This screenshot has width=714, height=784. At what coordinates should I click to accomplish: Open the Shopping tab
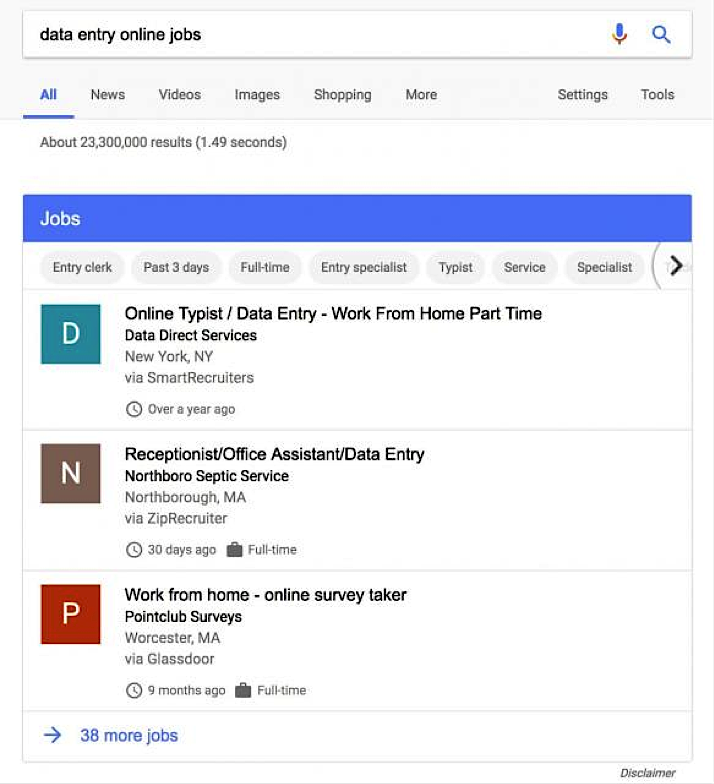[343, 94]
